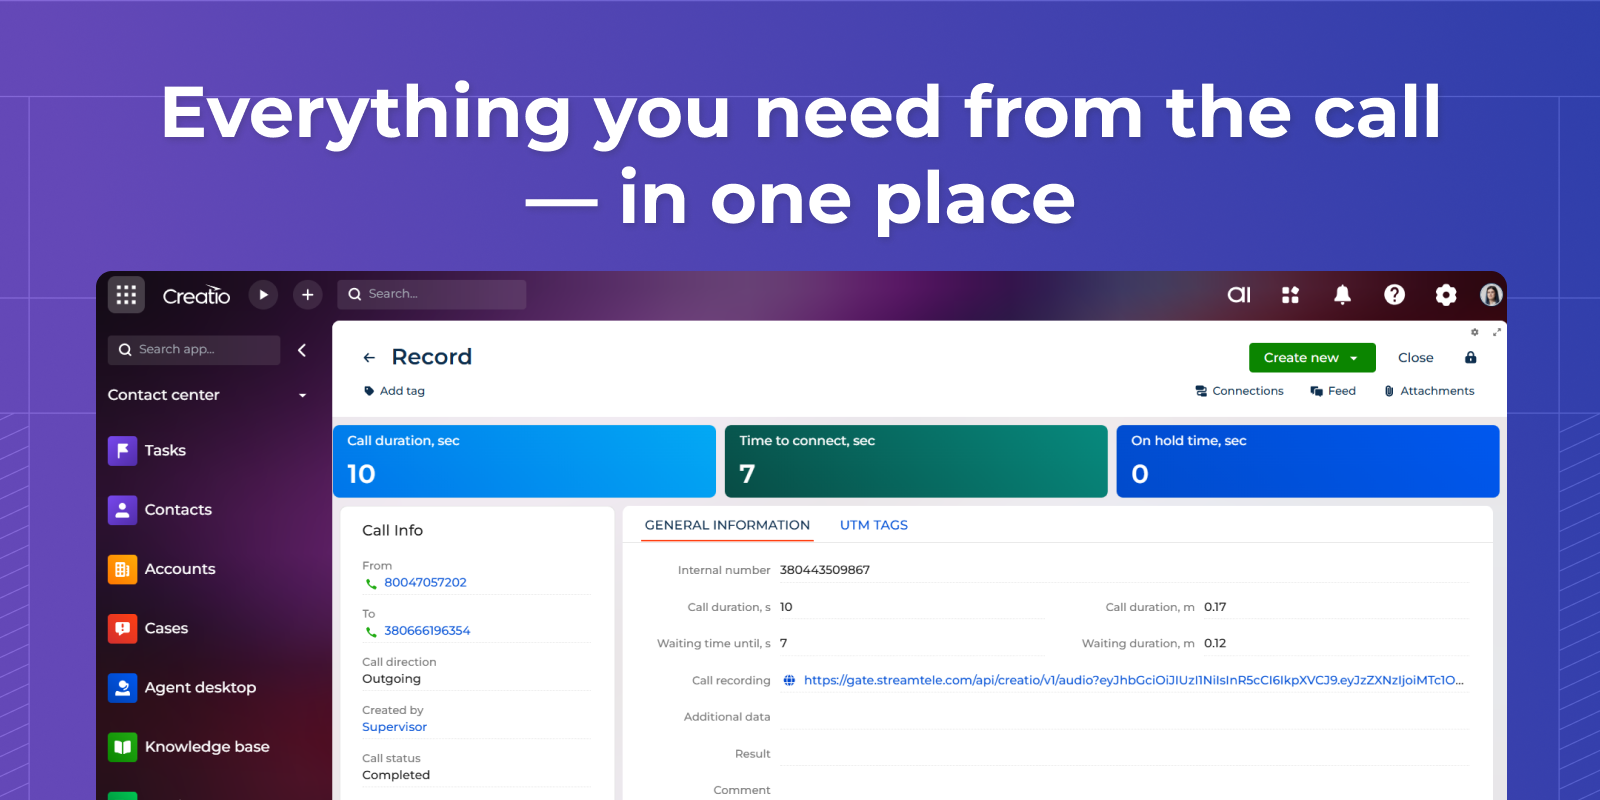Open system settings gear in top bar
Viewport: 1600px width, 800px height.
point(1445,295)
